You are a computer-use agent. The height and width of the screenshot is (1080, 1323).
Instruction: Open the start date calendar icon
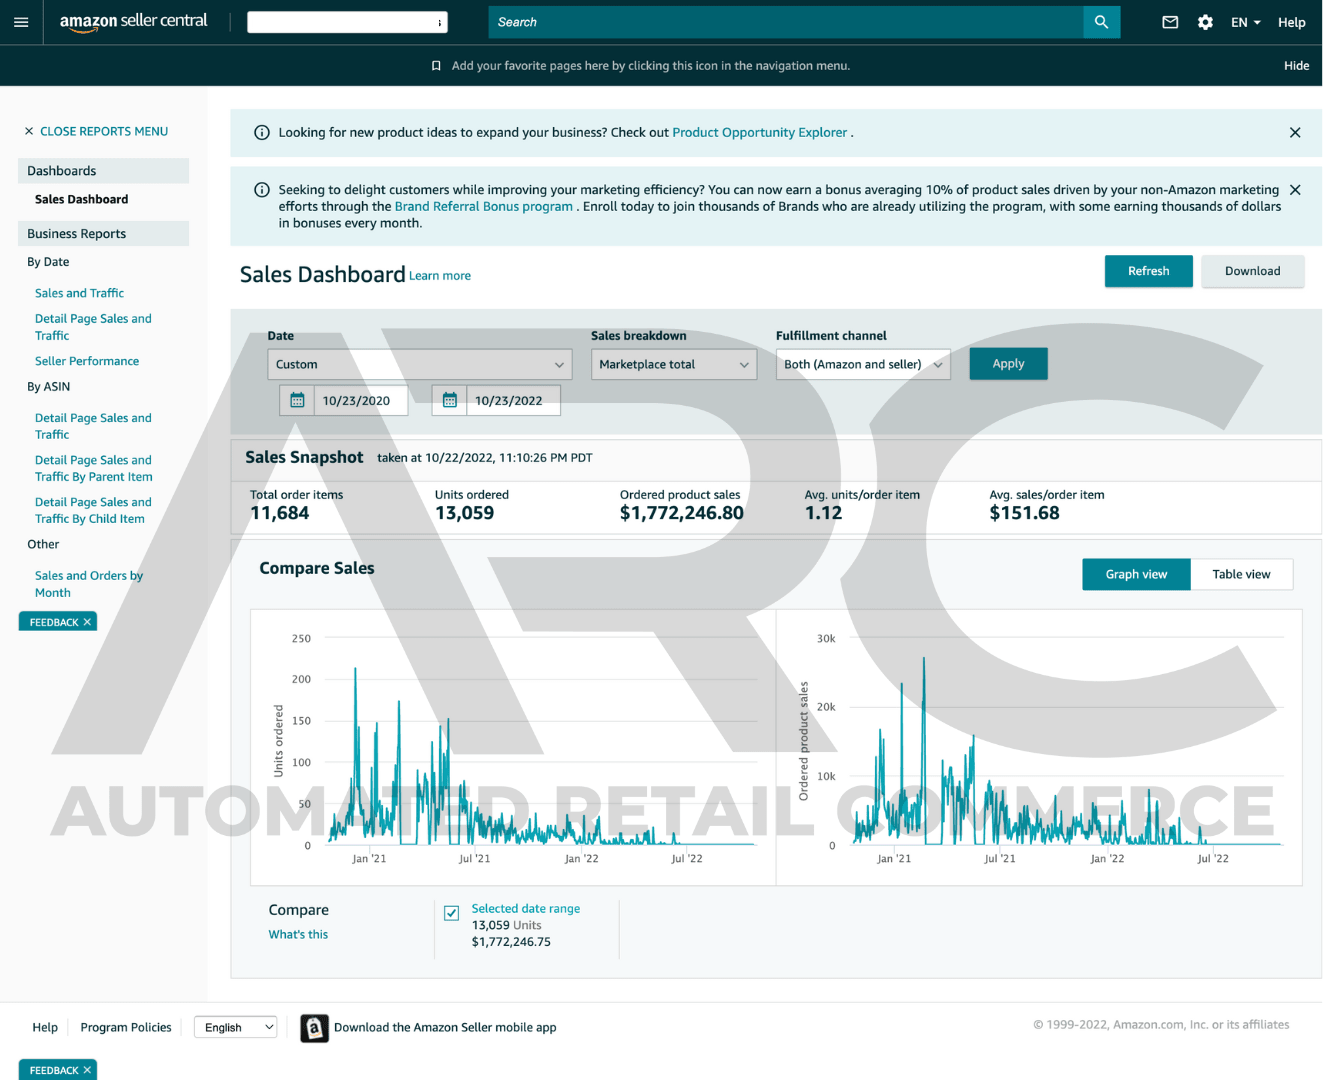pos(297,400)
